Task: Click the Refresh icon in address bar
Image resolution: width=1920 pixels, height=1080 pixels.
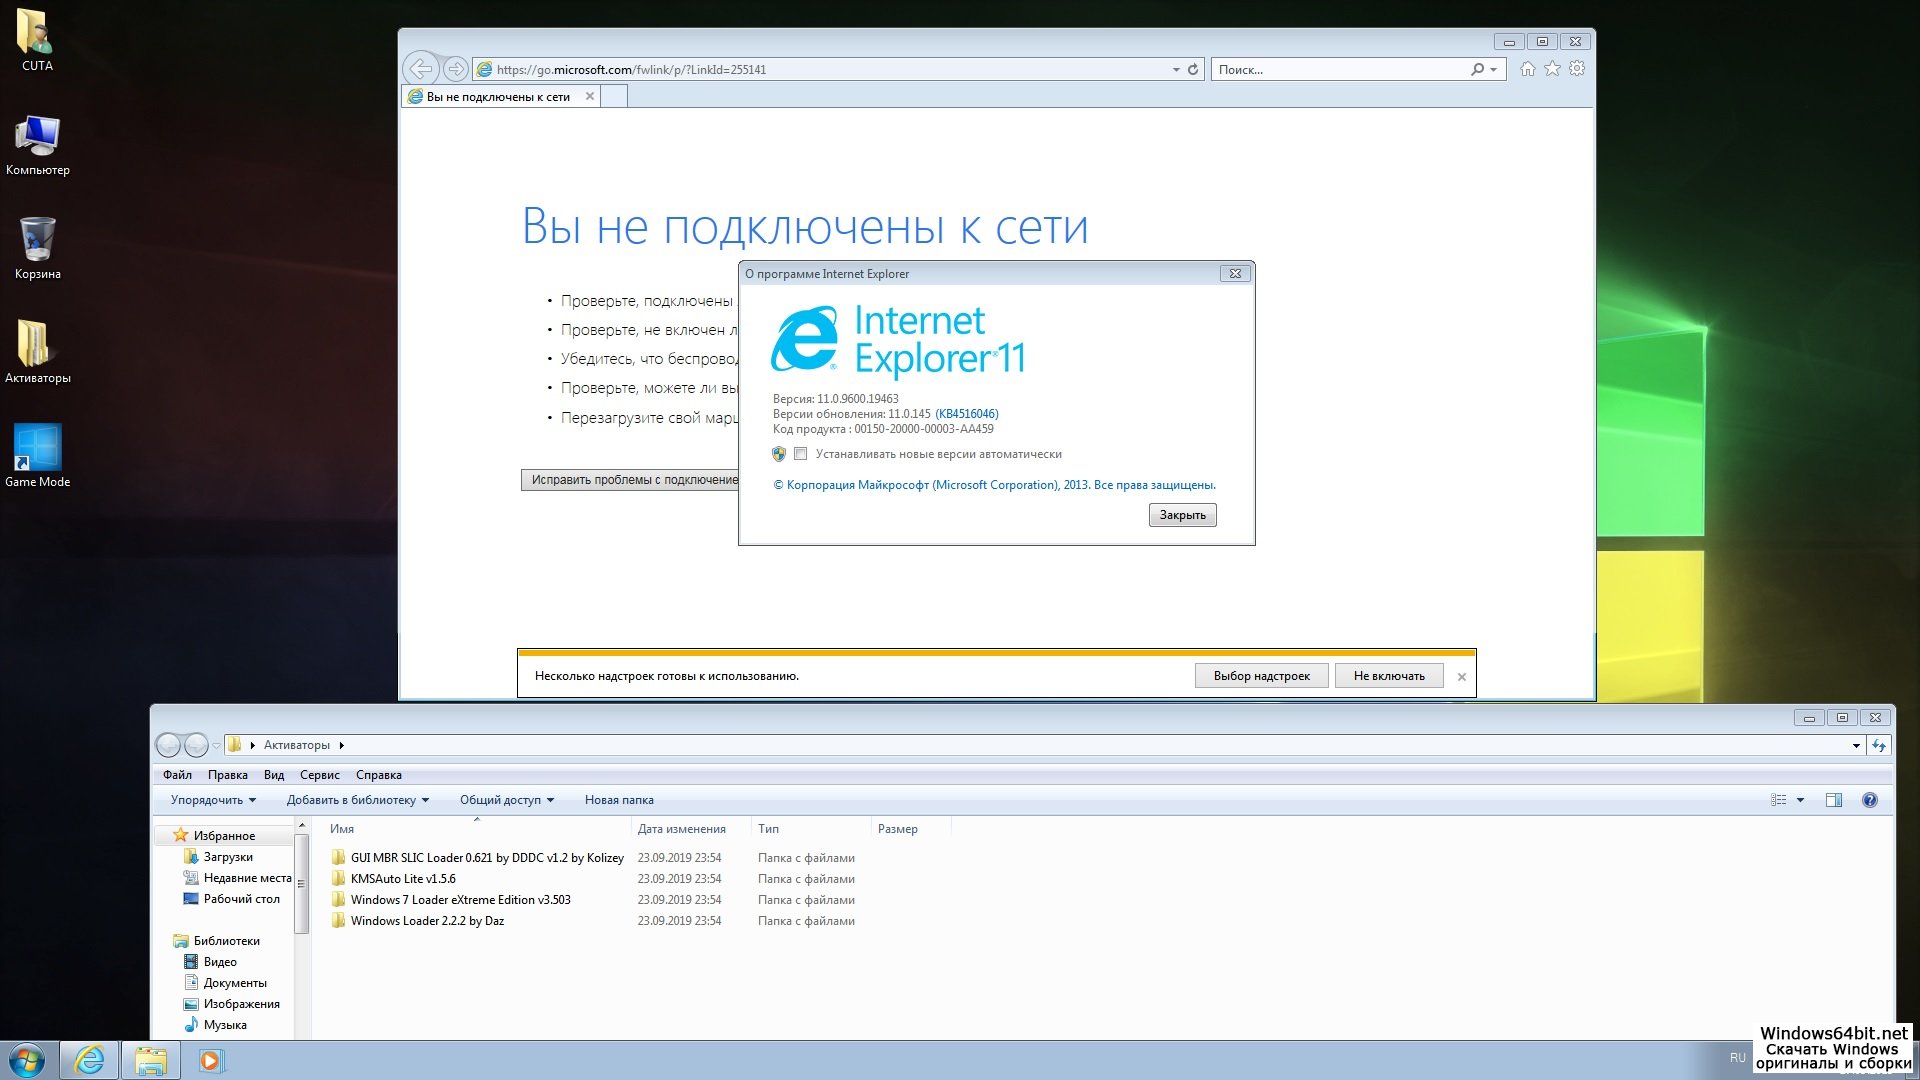Action: (1193, 70)
